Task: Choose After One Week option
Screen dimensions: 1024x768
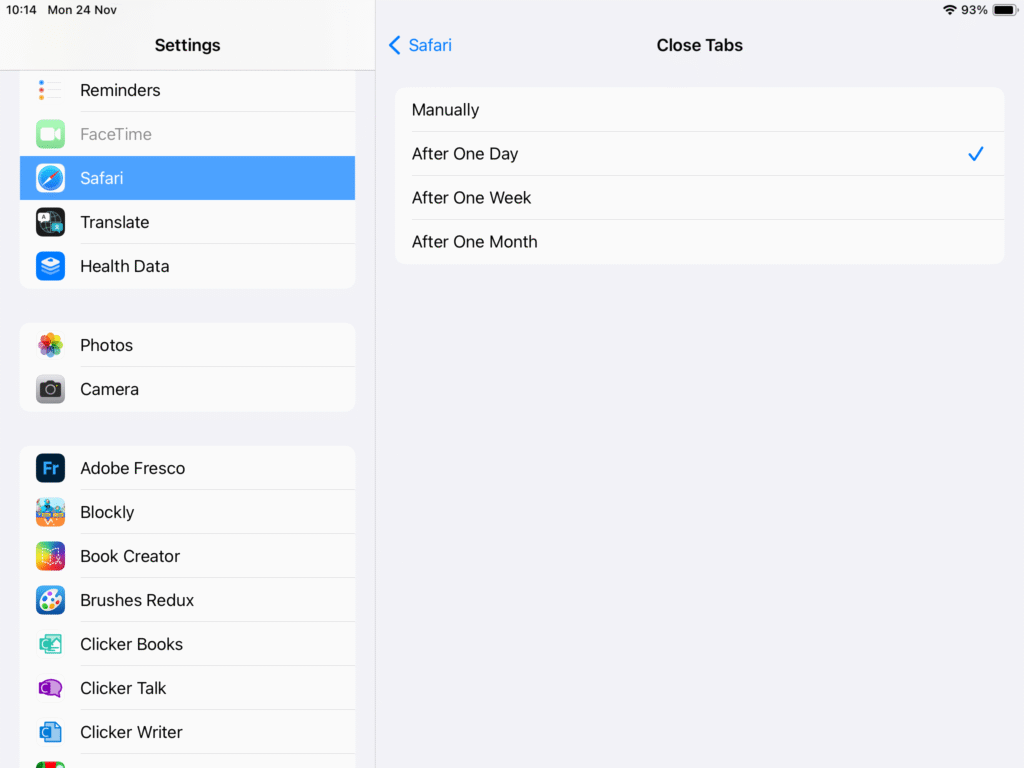Action: 699,198
